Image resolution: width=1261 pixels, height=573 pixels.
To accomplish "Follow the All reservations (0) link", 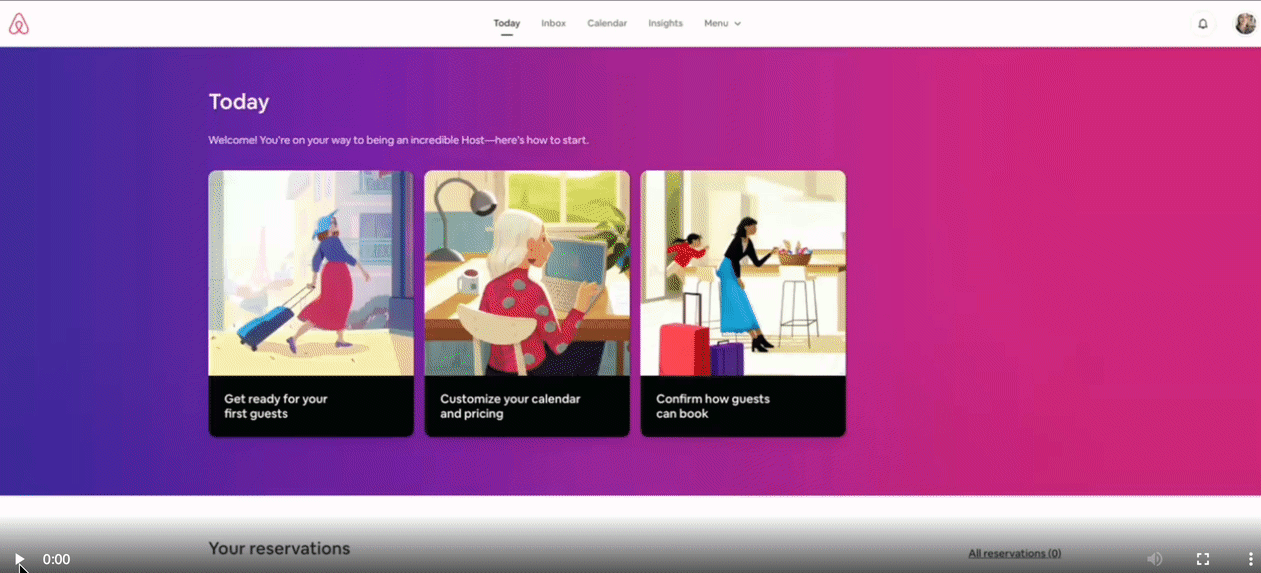I will coord(1014,553).
